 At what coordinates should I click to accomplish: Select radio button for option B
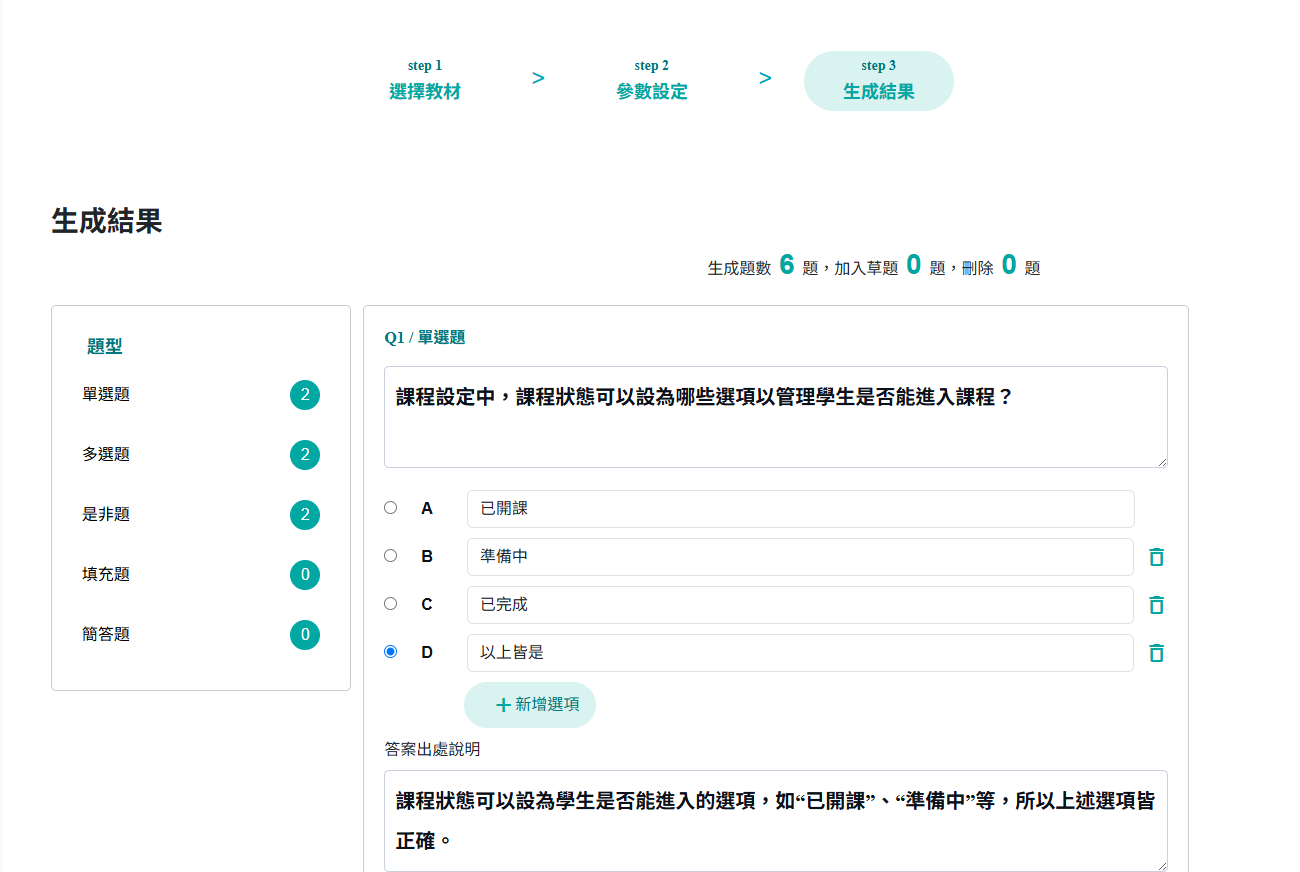pyautogui.click(x=391, y=556)
